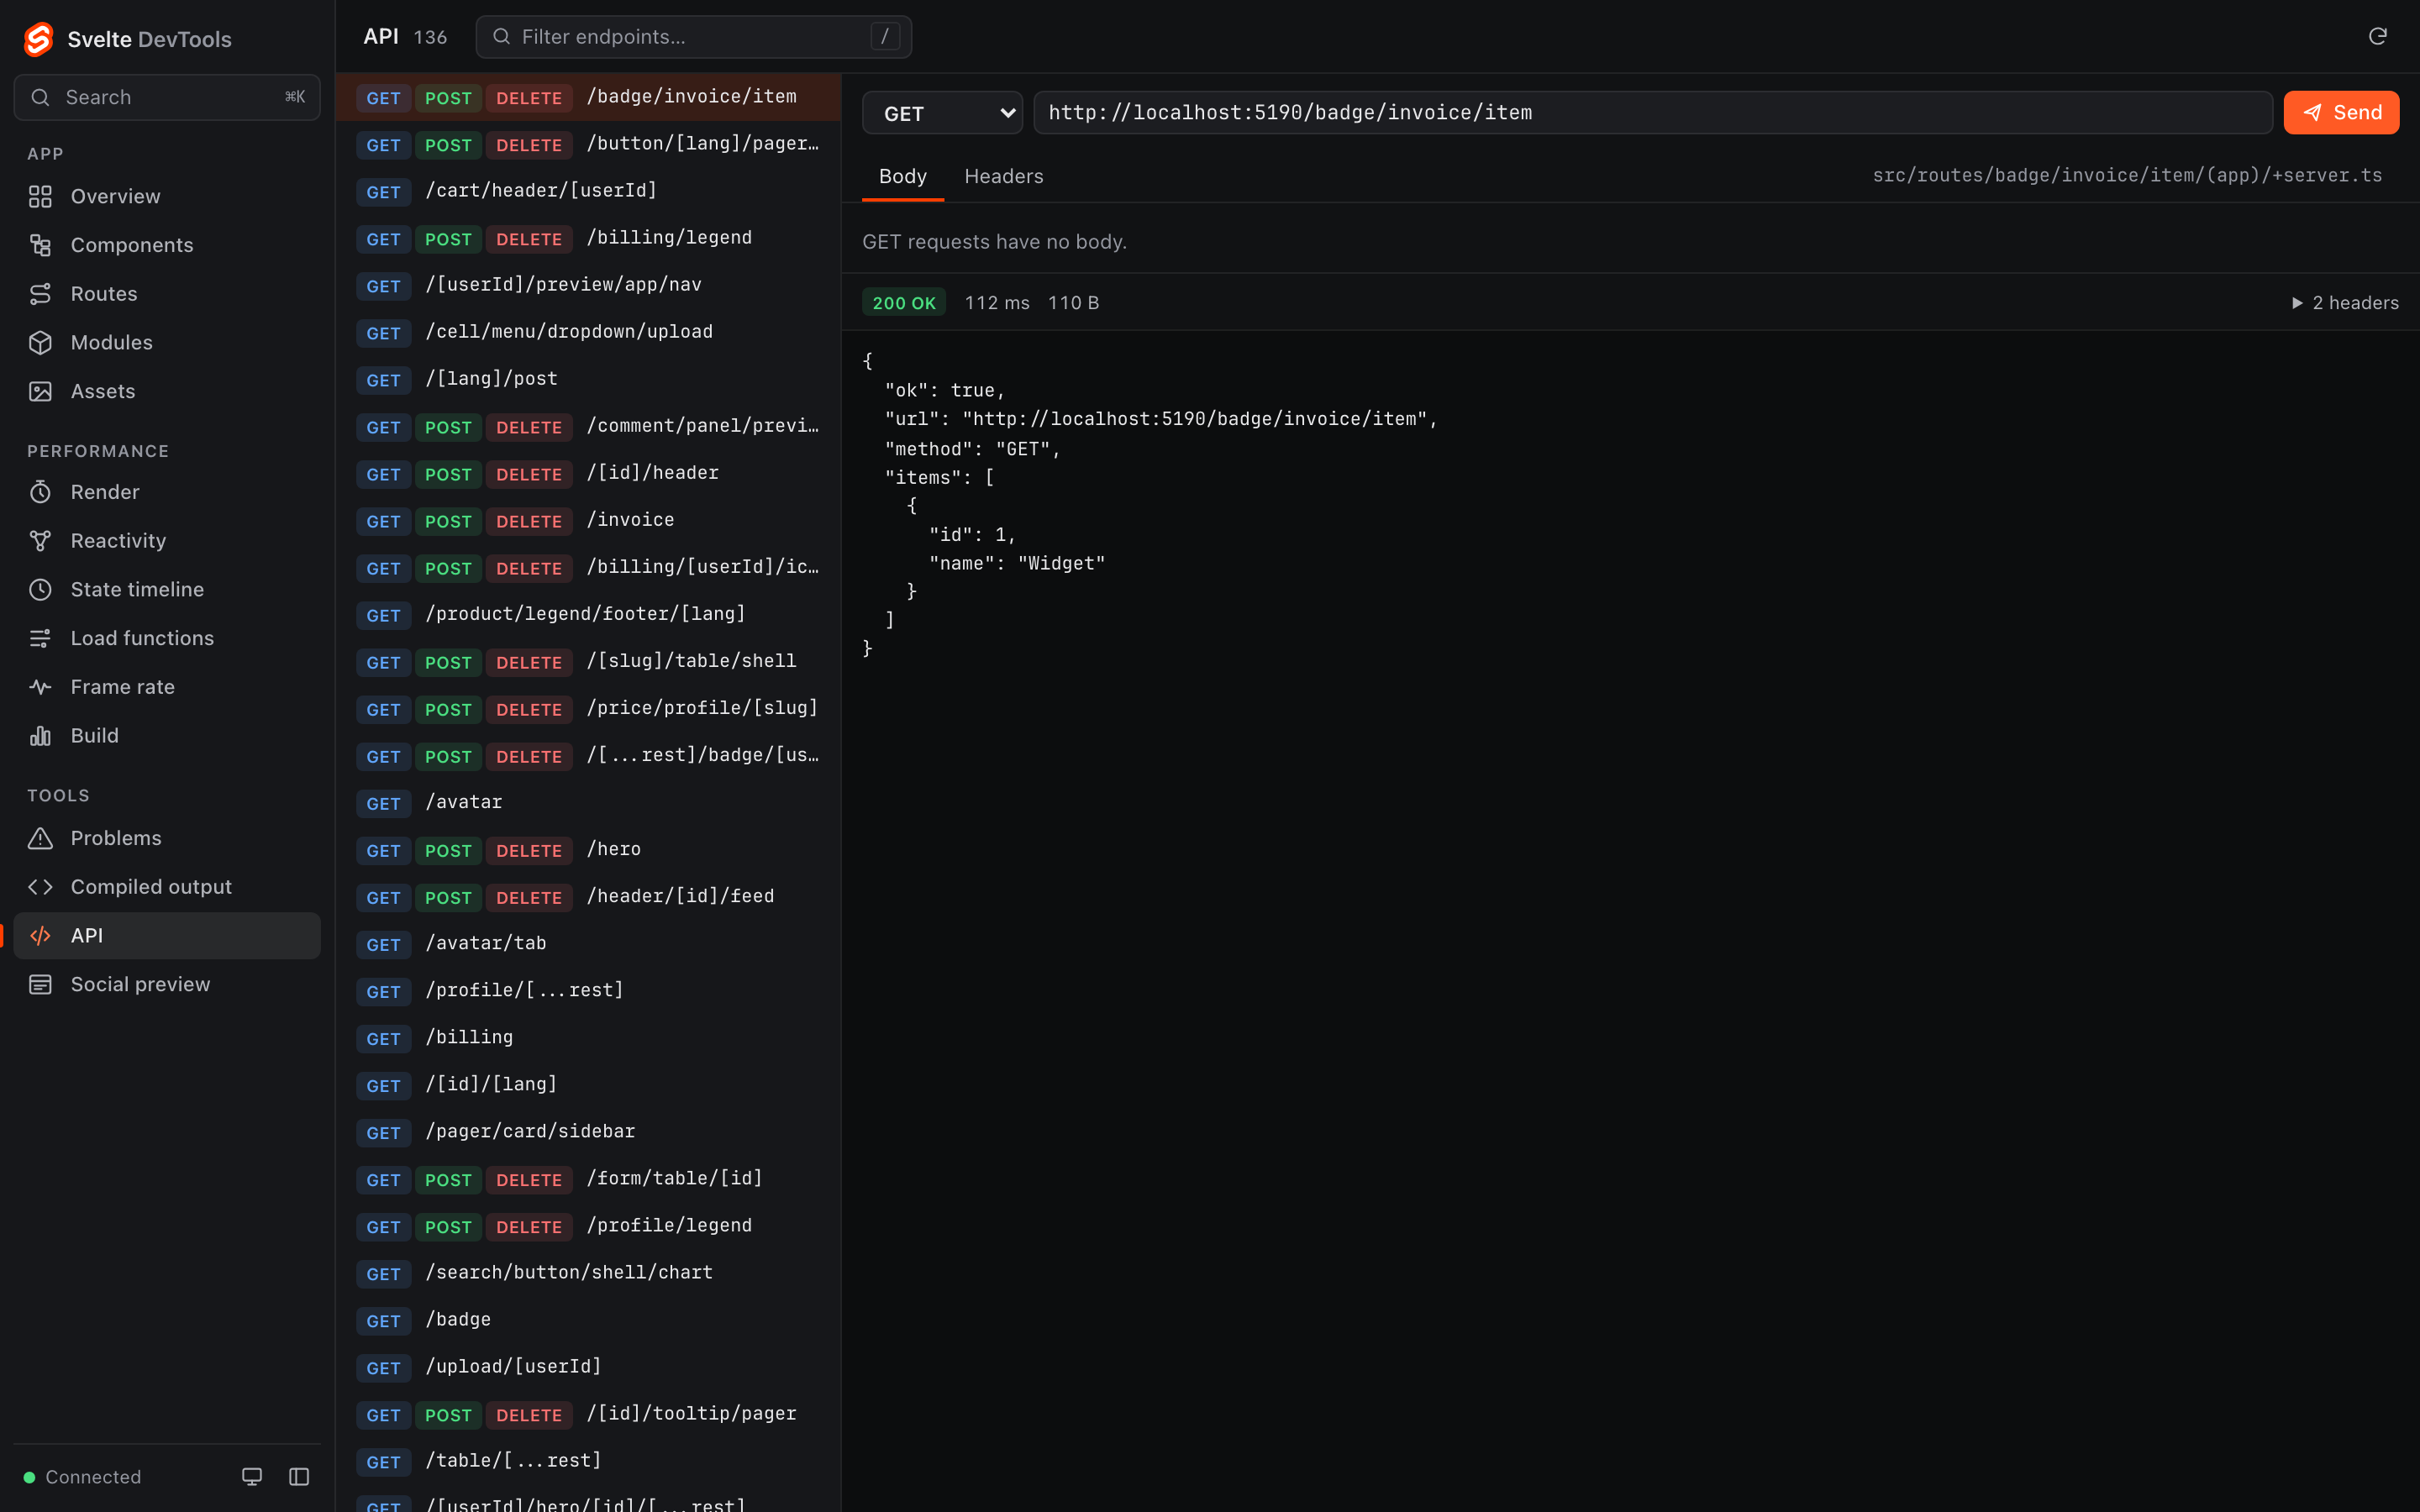Select the GET badge of /avatar/tab
The image size is (2420, 1512).
(383, 945)
